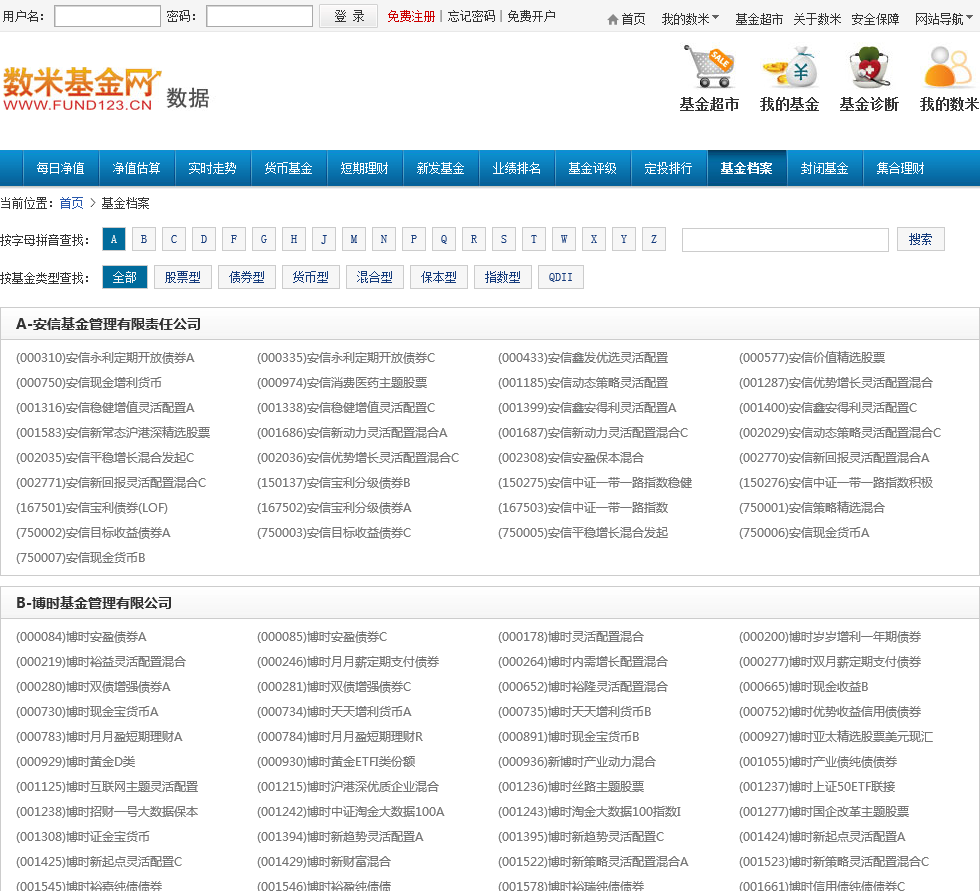Open fund (000084)博时安盈债券A
The width and height of the screenshot is (980, 891).
pyautogui.click(x=81, y=637)
